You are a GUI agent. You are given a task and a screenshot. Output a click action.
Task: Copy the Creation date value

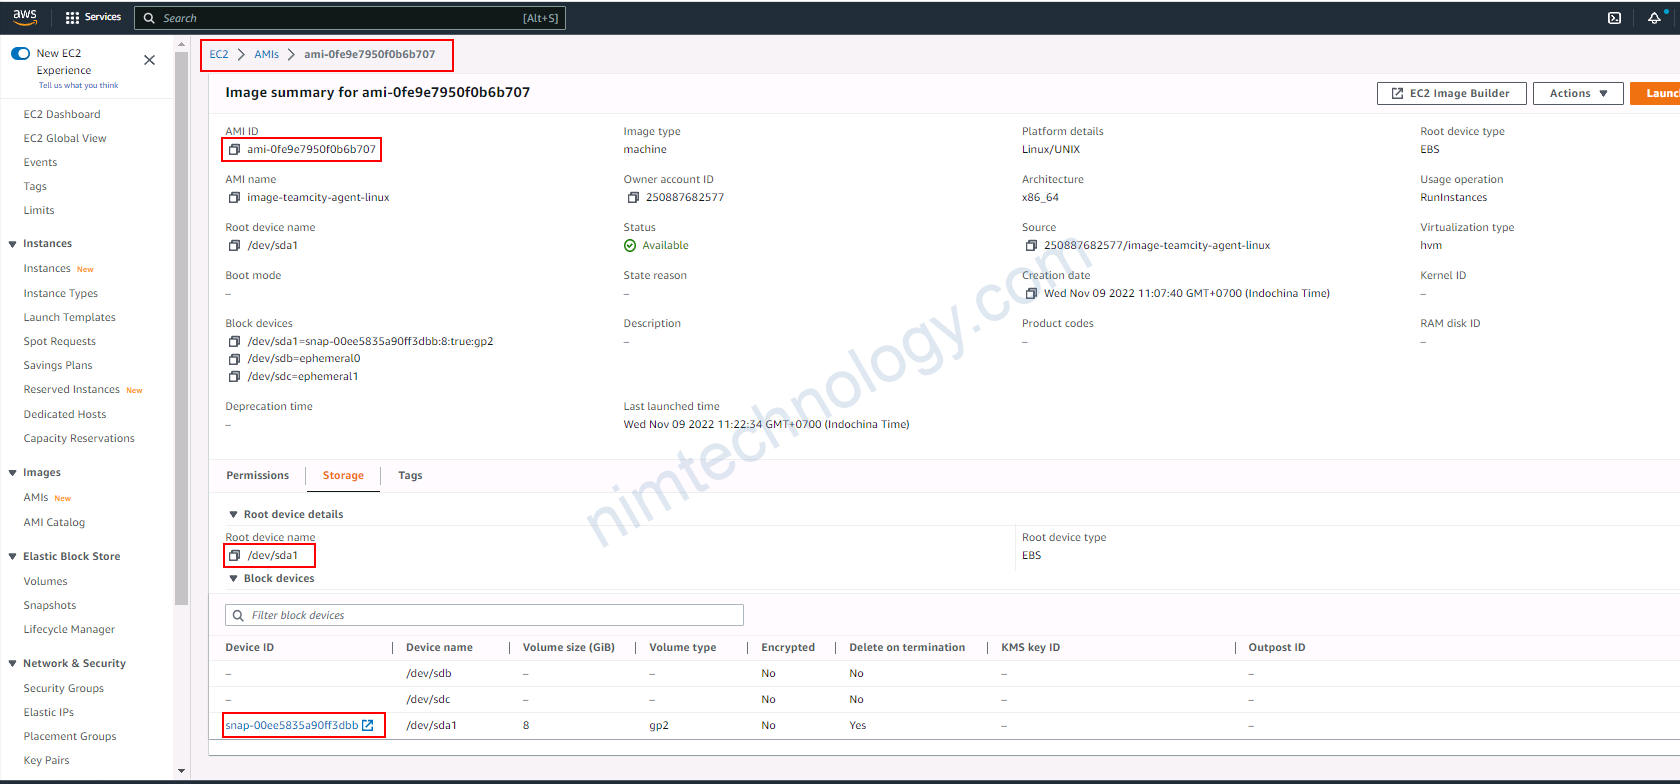tap(1031, 293)
